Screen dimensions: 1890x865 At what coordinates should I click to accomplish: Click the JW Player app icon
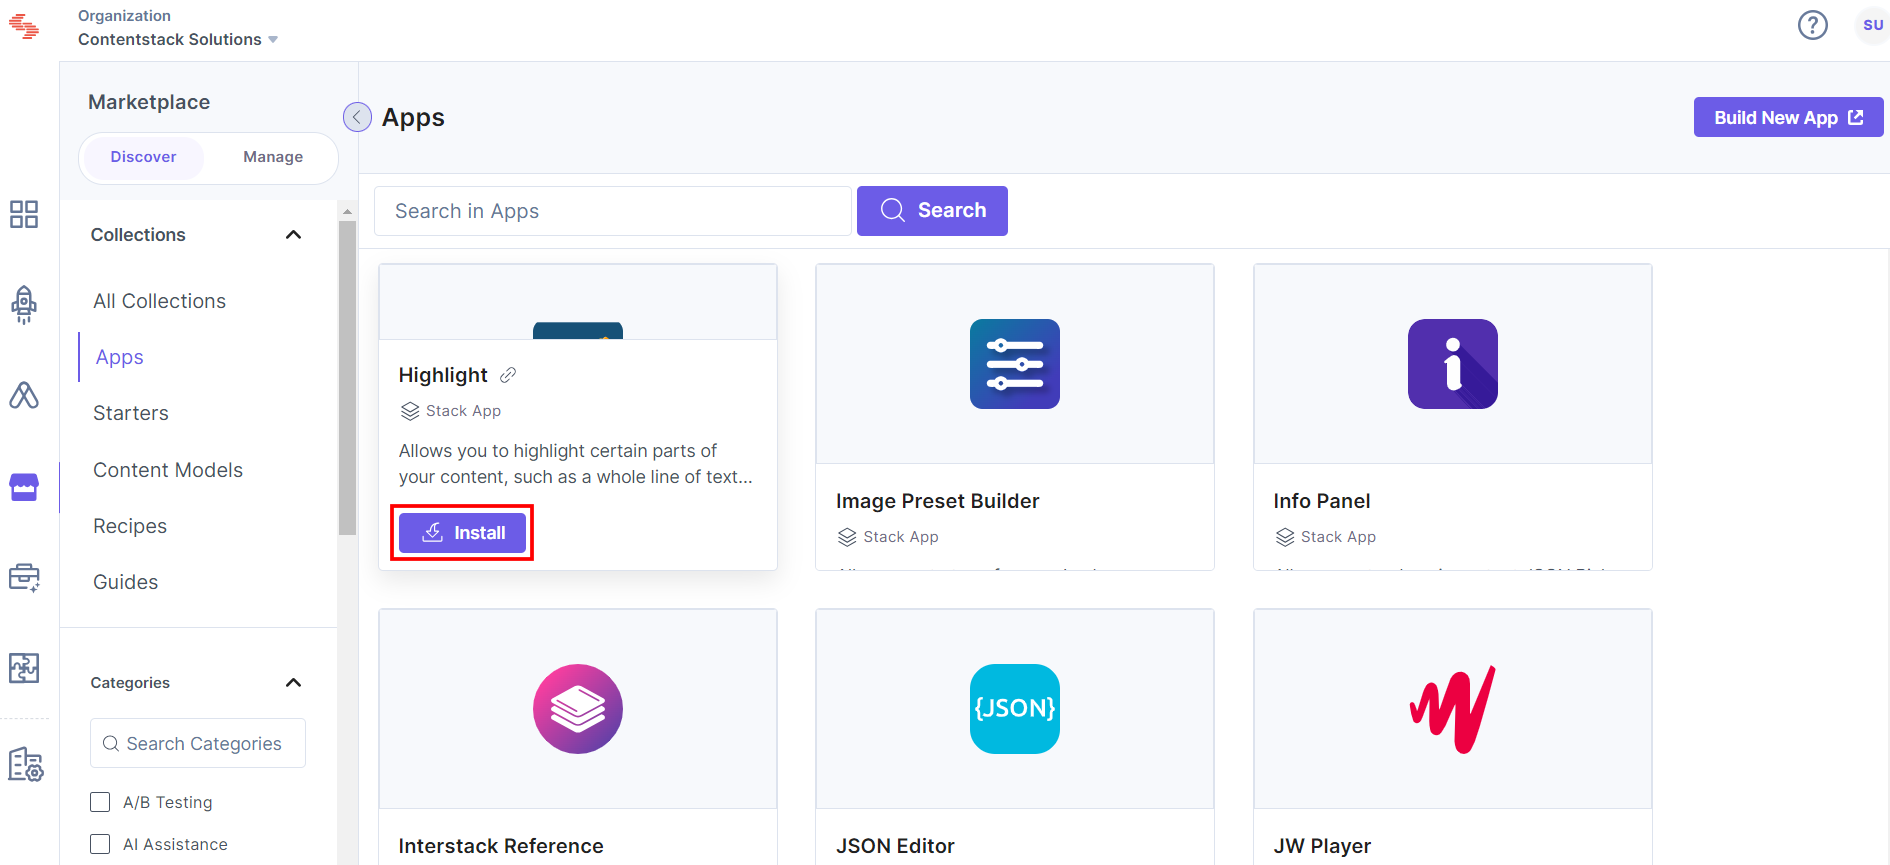(x=1453, y=709)
